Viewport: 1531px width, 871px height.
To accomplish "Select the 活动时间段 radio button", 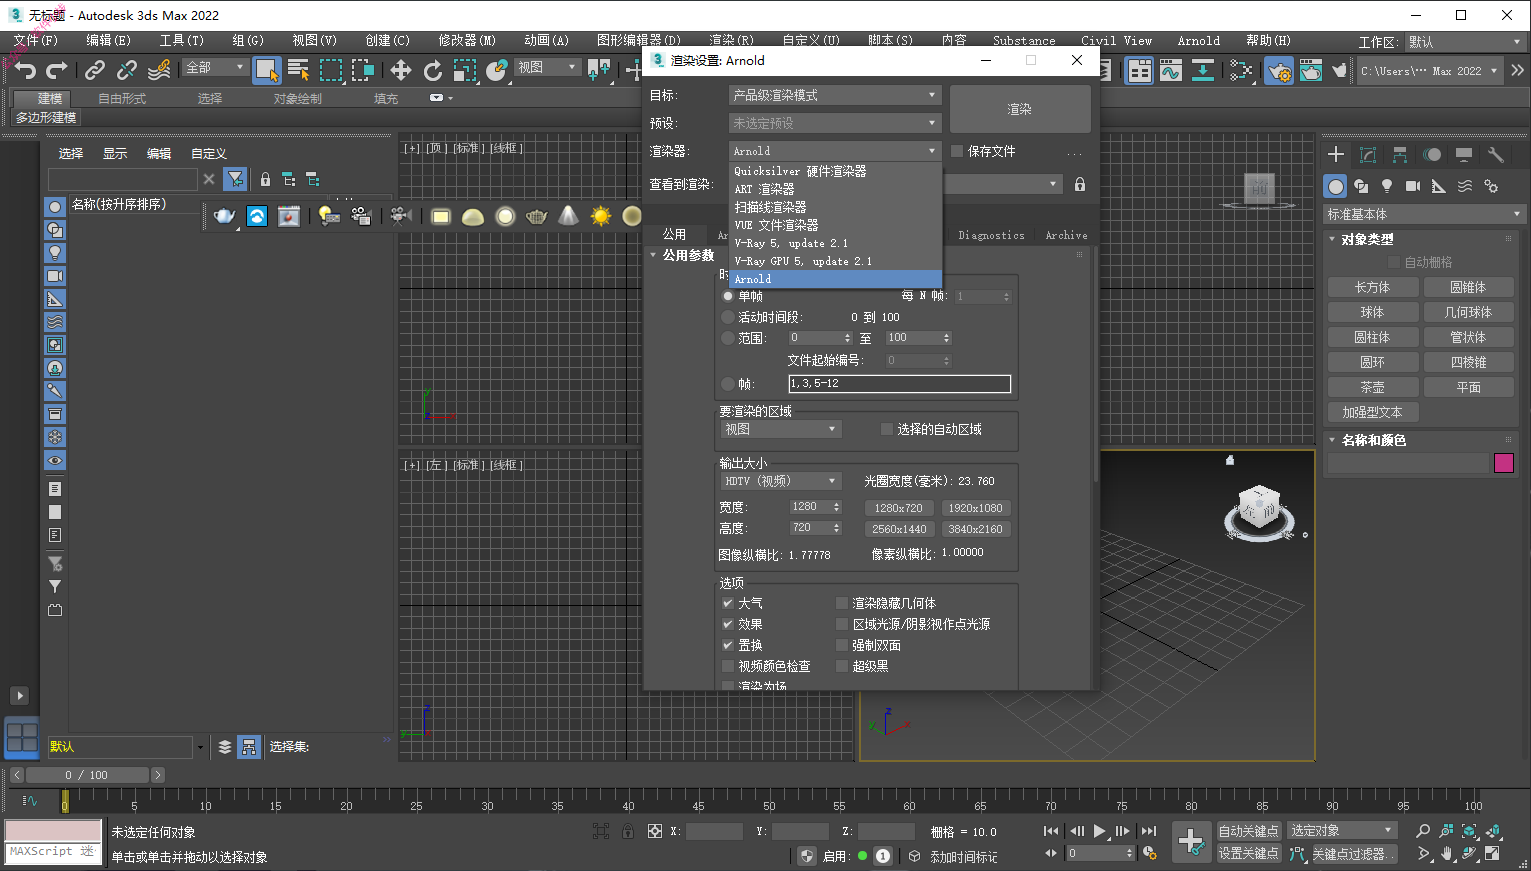I will pos(728,317).
